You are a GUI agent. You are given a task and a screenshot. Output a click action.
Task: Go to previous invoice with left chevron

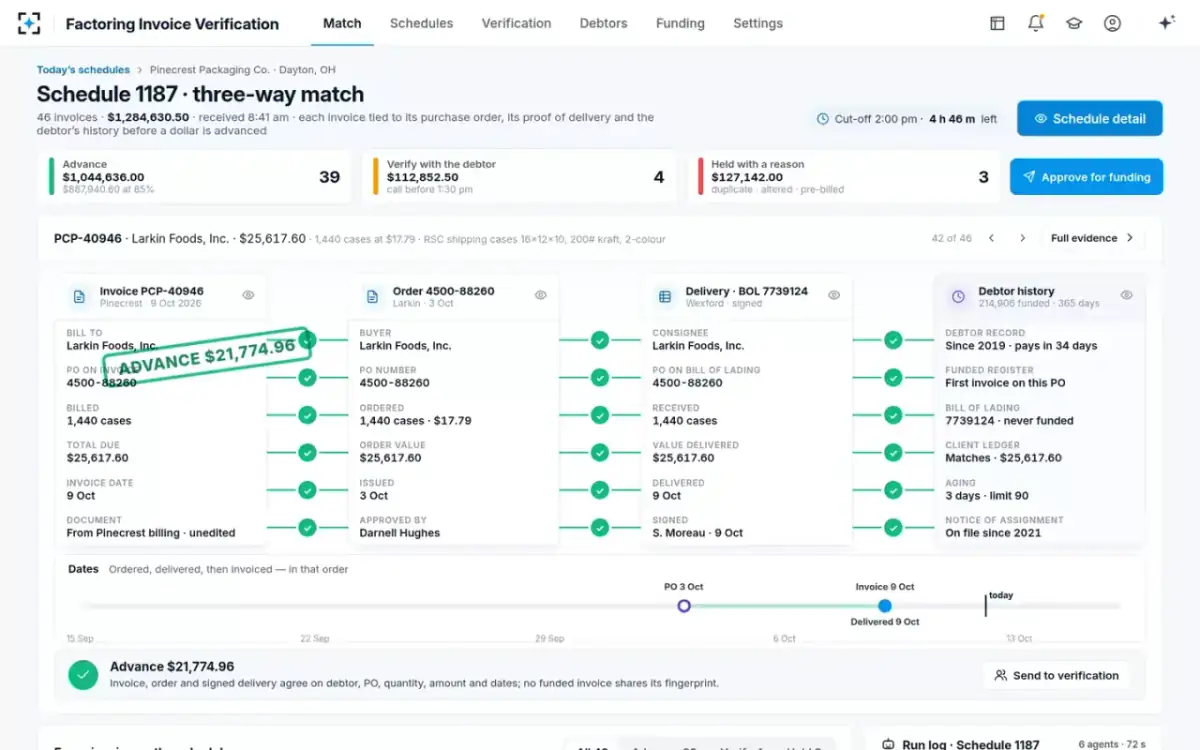point(991,238)
